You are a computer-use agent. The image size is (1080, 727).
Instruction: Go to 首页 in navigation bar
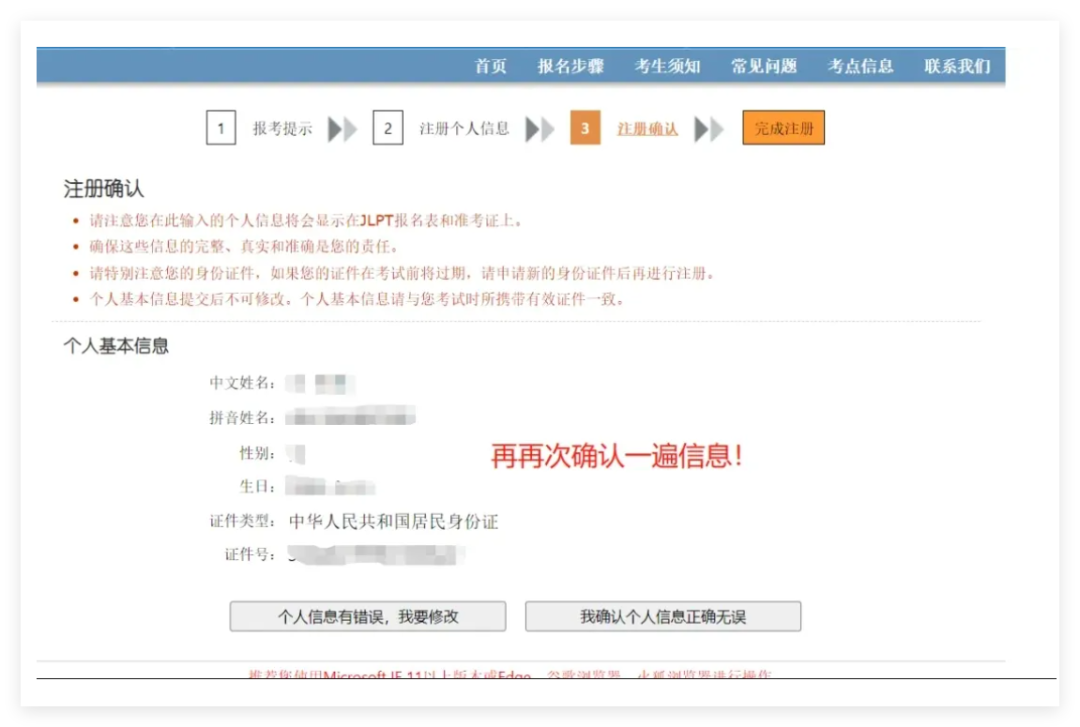(x=490, y=67)
